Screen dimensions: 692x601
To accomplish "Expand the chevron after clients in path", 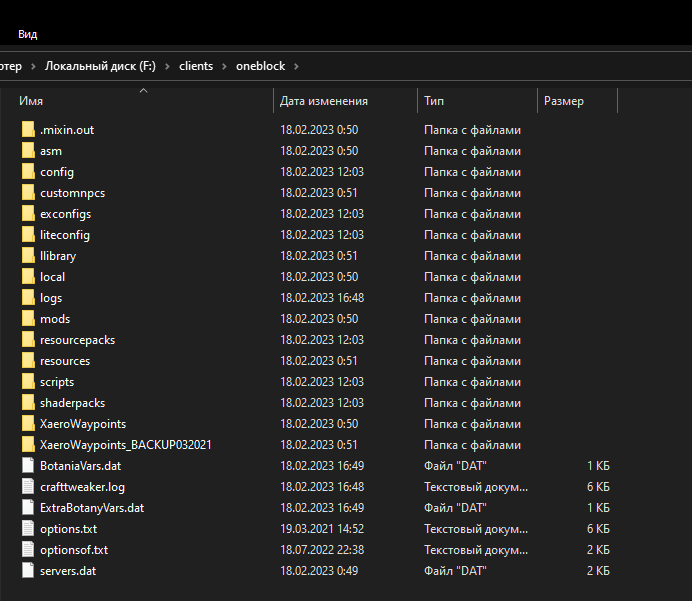I will (x=224, y=66).
